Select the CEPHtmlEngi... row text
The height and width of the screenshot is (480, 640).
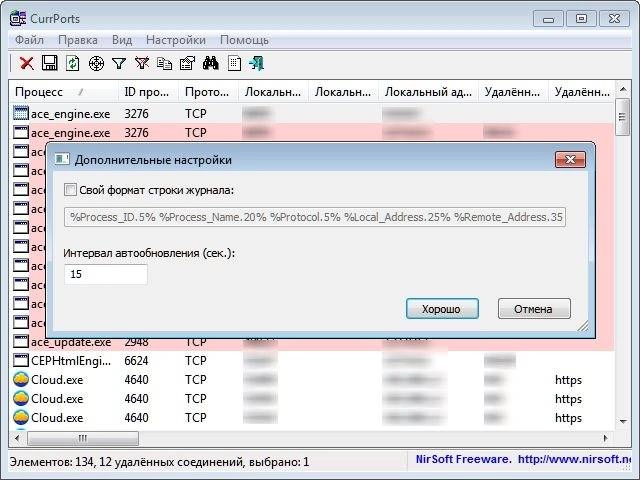(71, 361)
